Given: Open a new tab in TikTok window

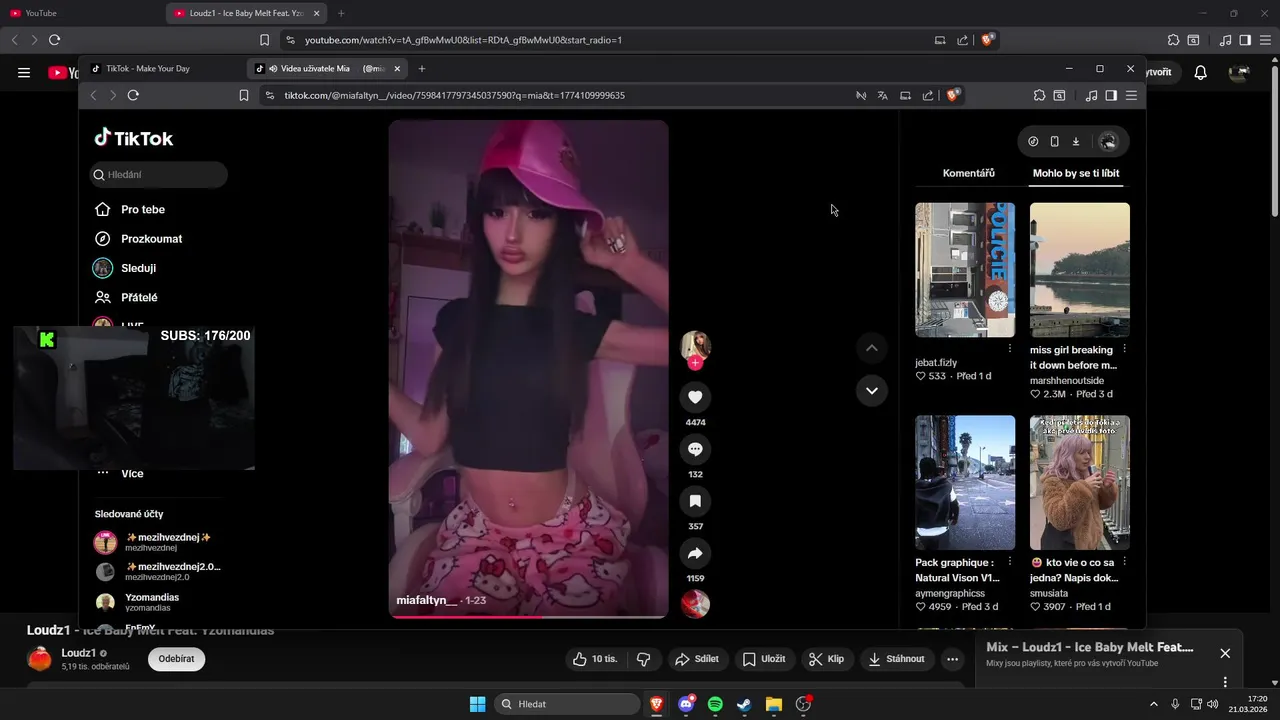Looking at the screenshot, I should pos(422,69).
